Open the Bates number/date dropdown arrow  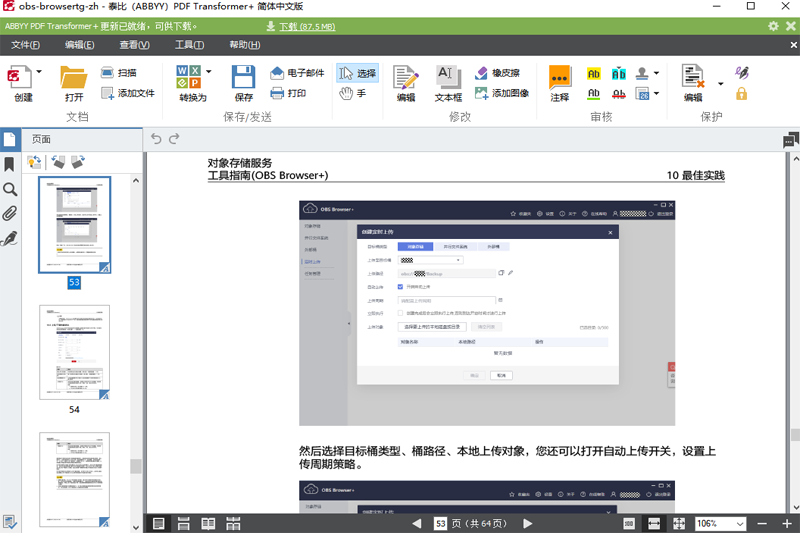click(x=656, y=93)
